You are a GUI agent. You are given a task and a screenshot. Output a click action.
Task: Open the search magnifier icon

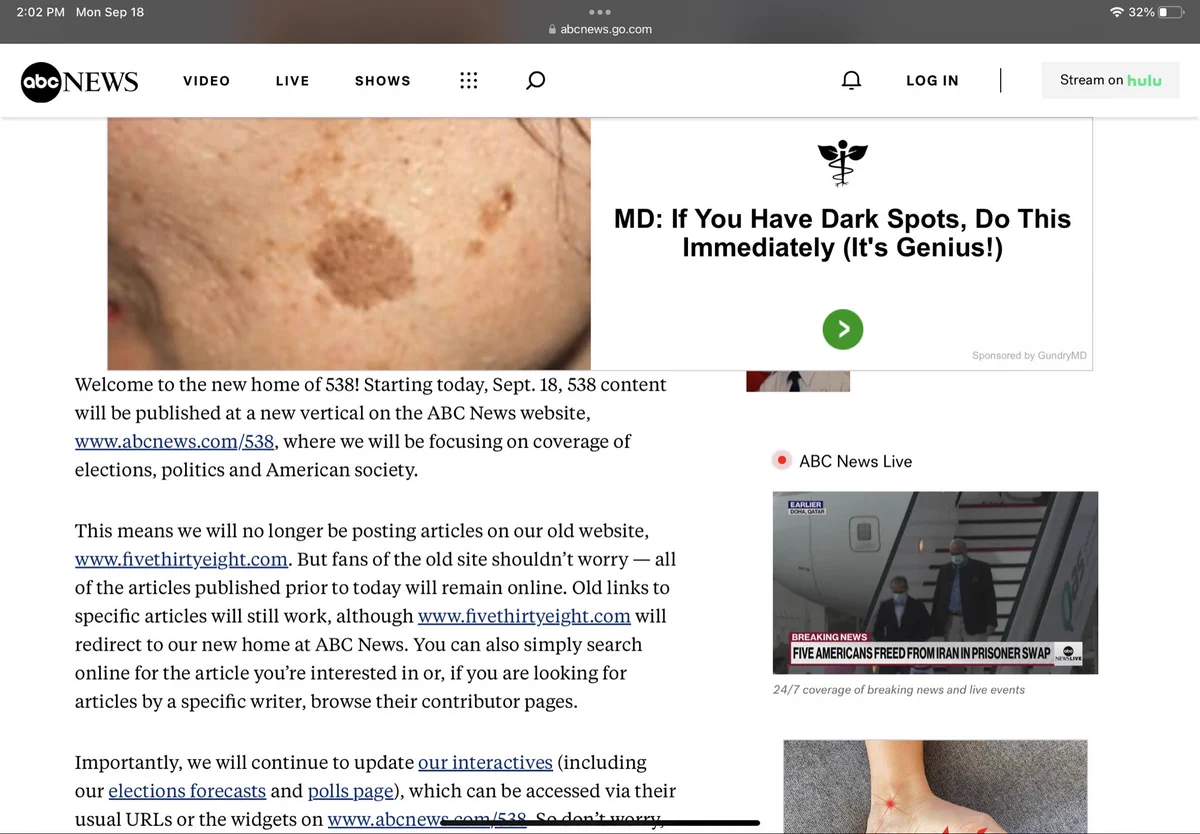(536, 81)
